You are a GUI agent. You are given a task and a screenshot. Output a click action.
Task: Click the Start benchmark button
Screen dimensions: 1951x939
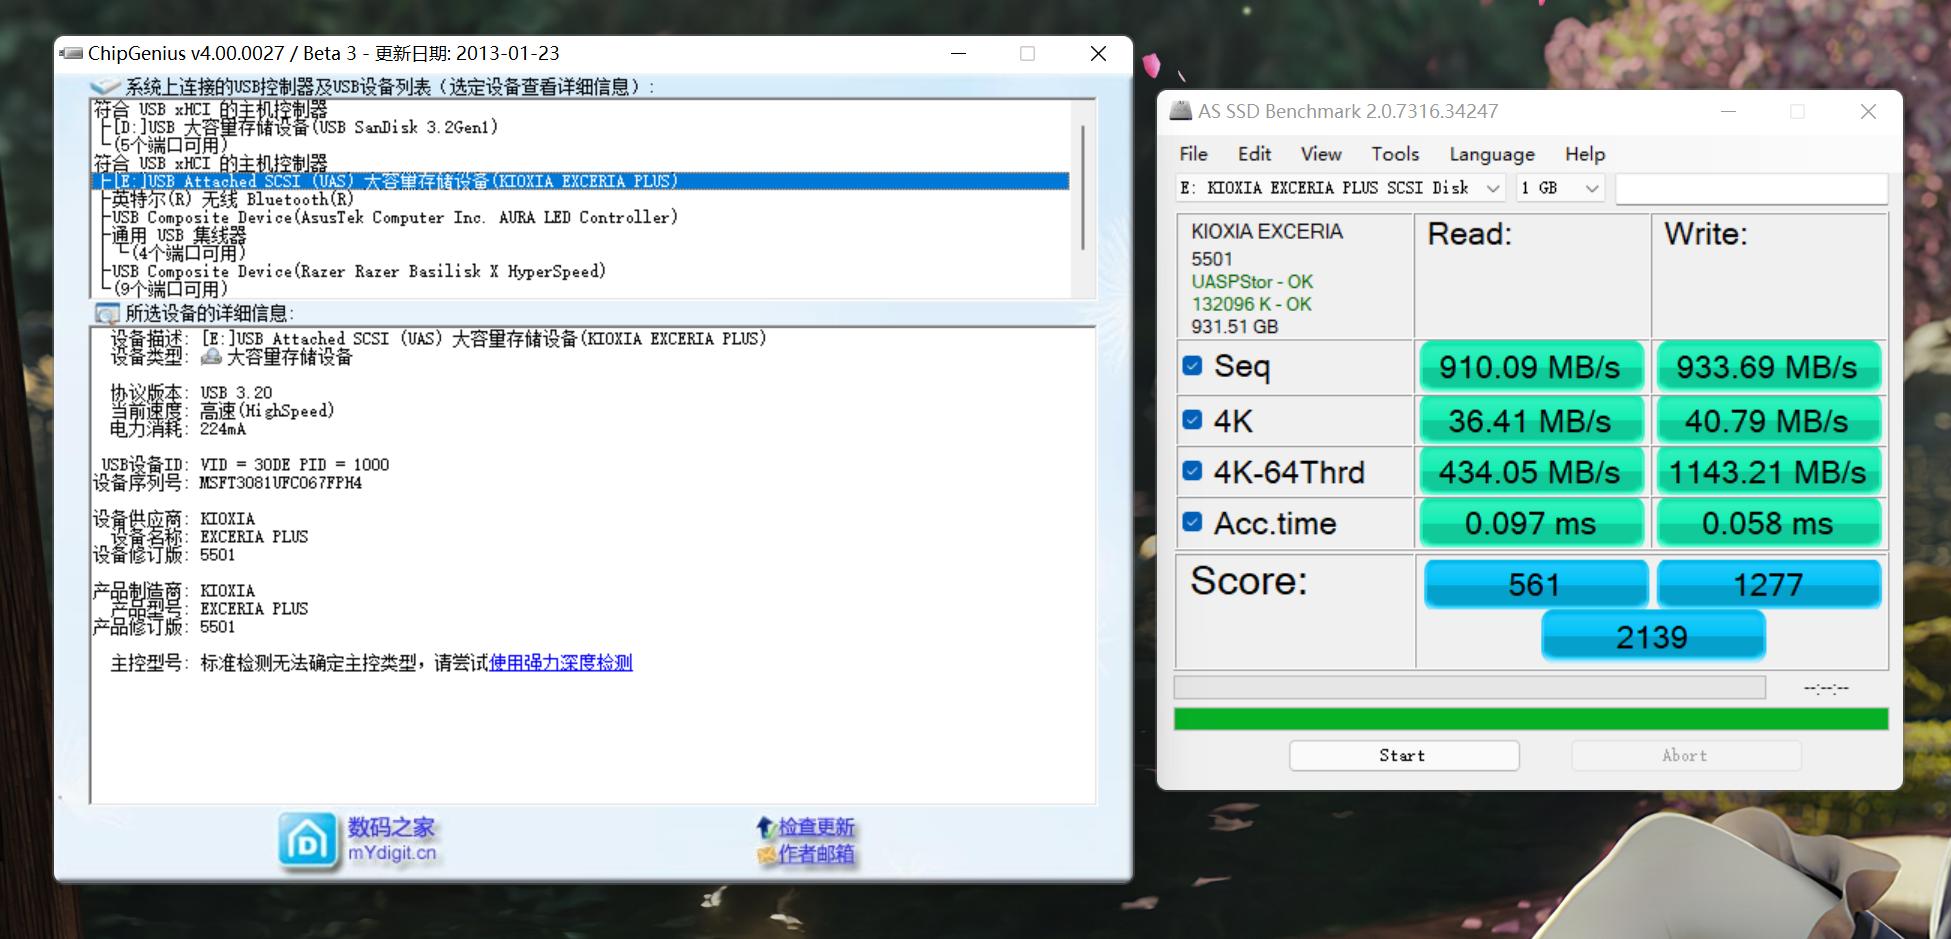(x=1404, y=756)
